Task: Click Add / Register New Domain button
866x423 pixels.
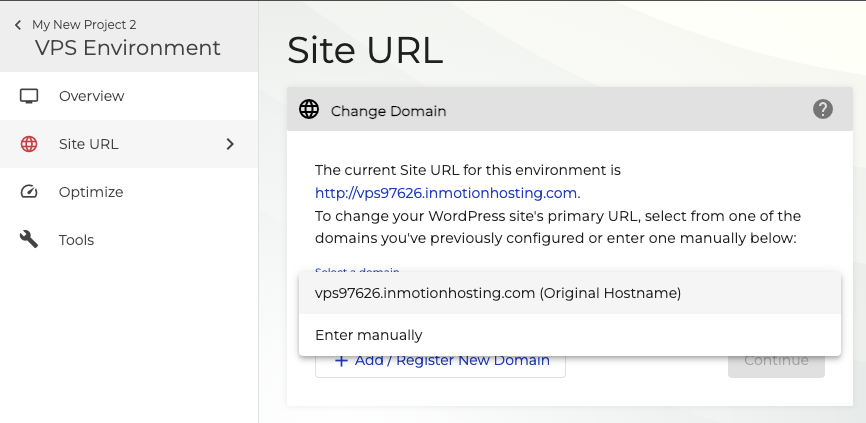Action: tap(451, 361)
